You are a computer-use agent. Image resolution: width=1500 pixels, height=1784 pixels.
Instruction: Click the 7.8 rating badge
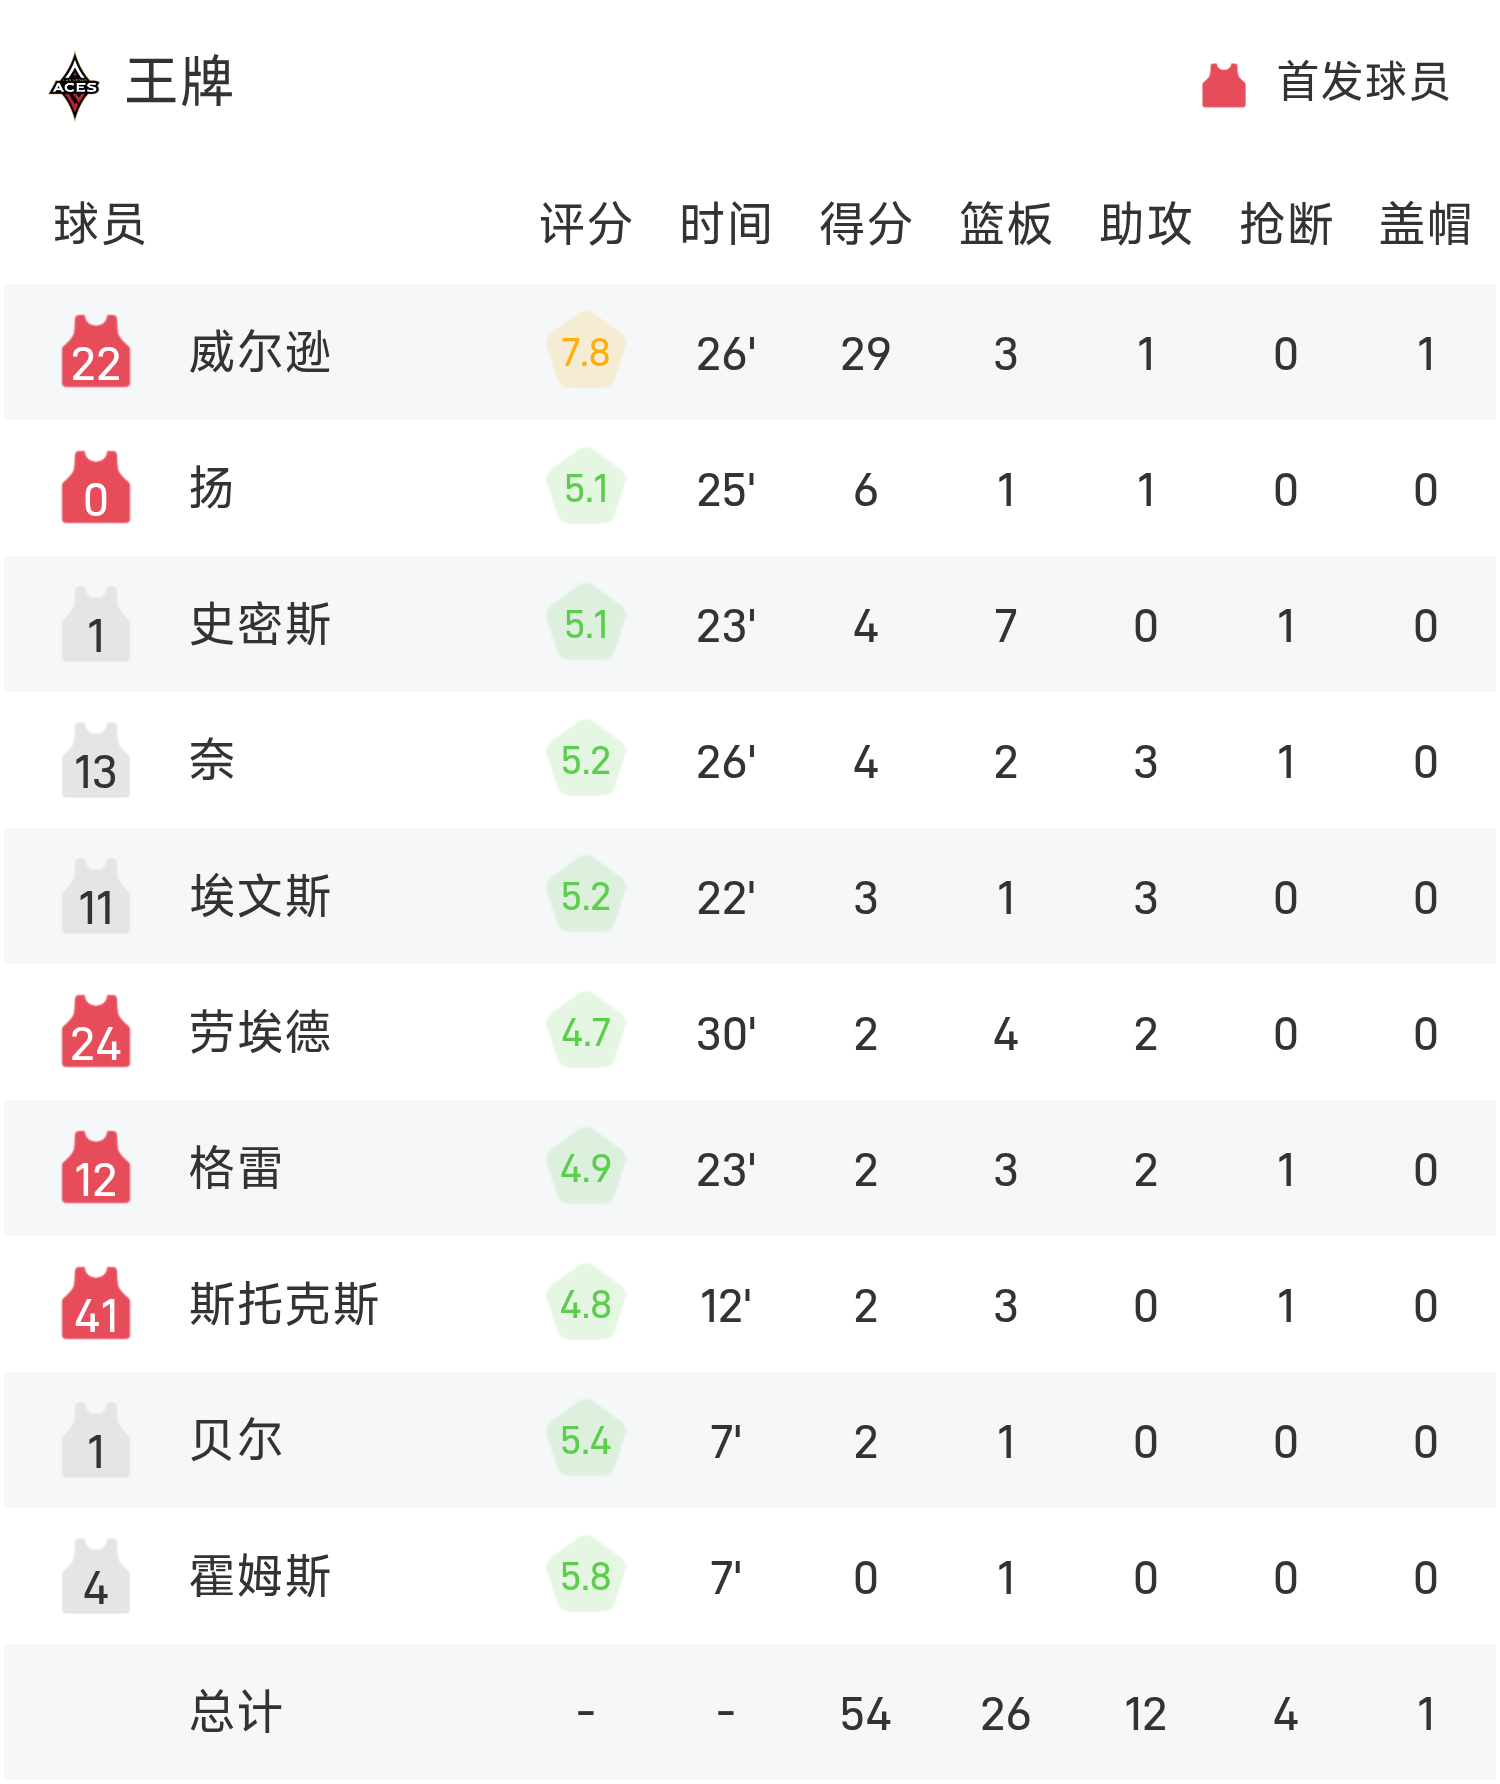[x=585, y=352]
